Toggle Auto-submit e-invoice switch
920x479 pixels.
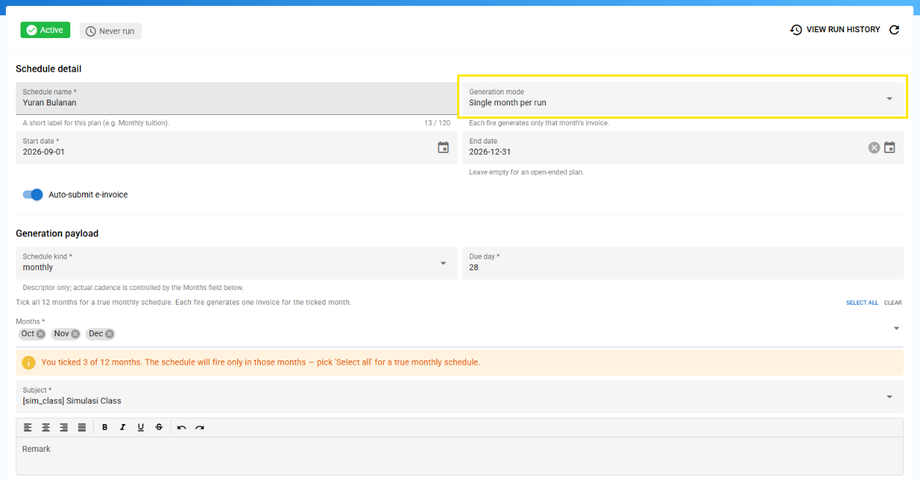tap(33, 194)
